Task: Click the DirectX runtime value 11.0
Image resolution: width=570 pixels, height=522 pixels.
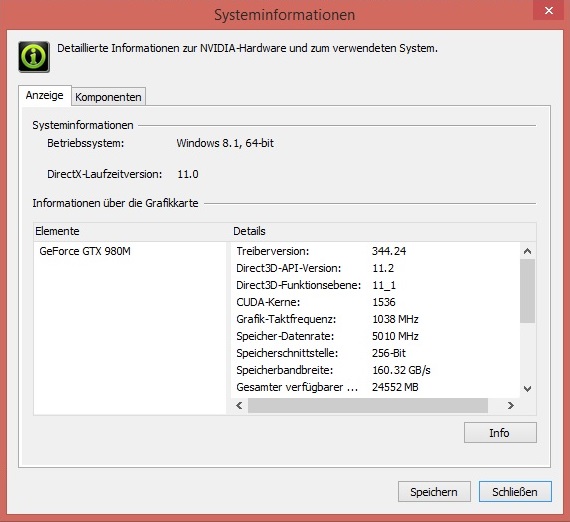Action: (x=188, y=174)
